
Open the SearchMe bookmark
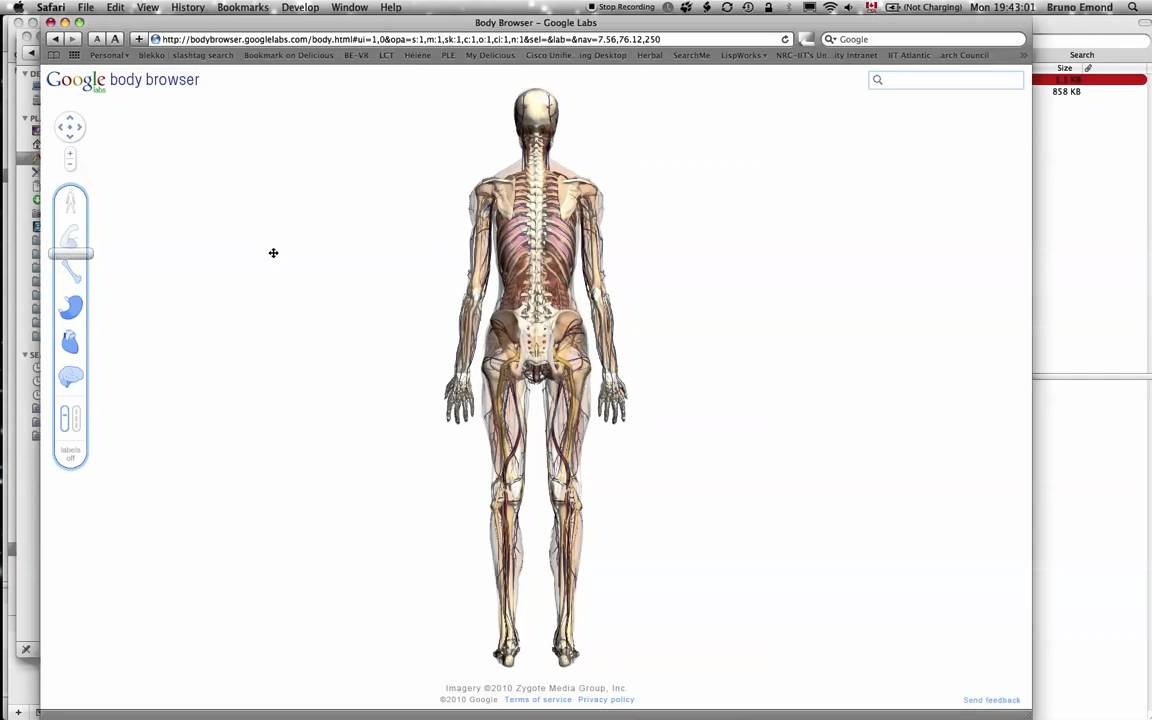691,55
